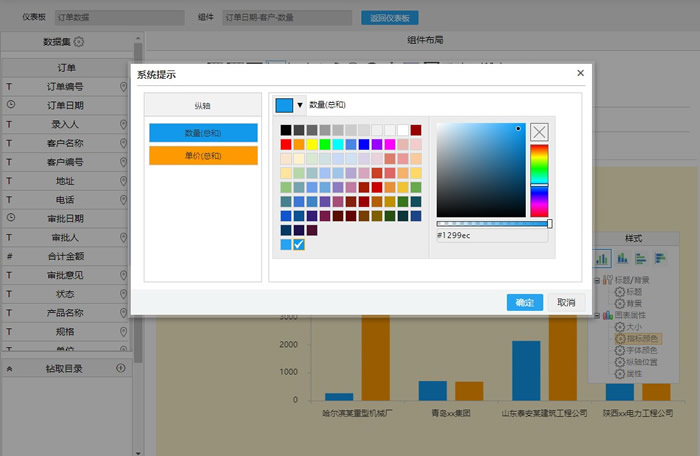The image size is (700, 456).
Task: Click the checkmark swatch in the palette
Action: (x=299, y=244)
